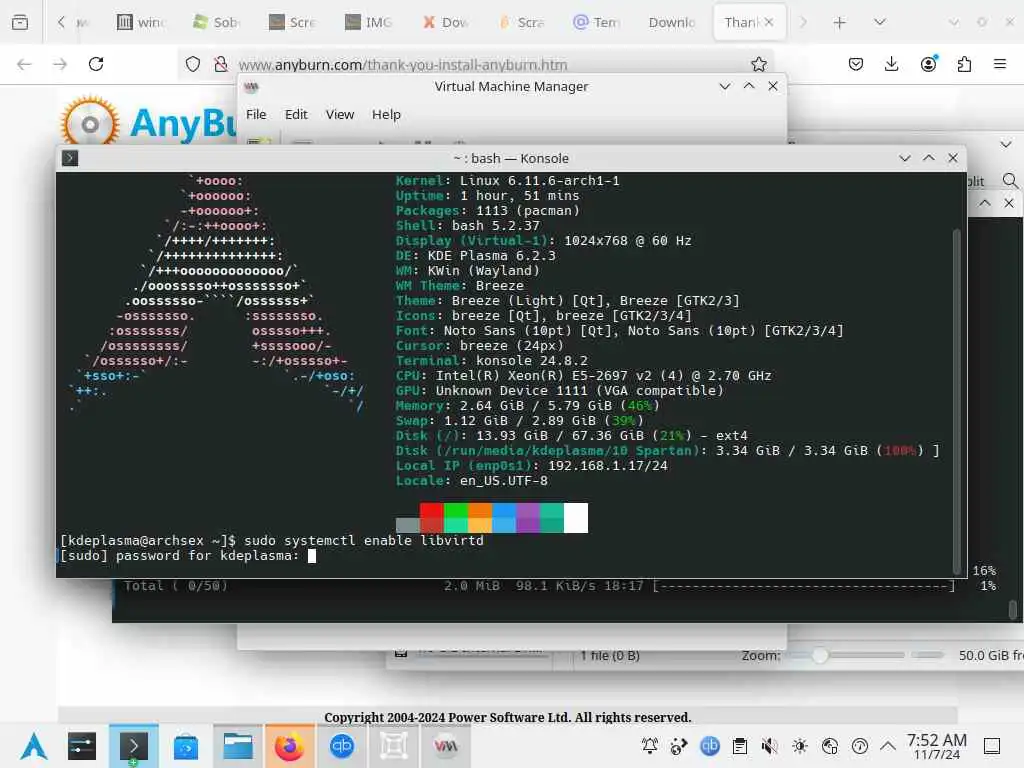Expand the background window's top-right chevron

tap(1006, 144)
